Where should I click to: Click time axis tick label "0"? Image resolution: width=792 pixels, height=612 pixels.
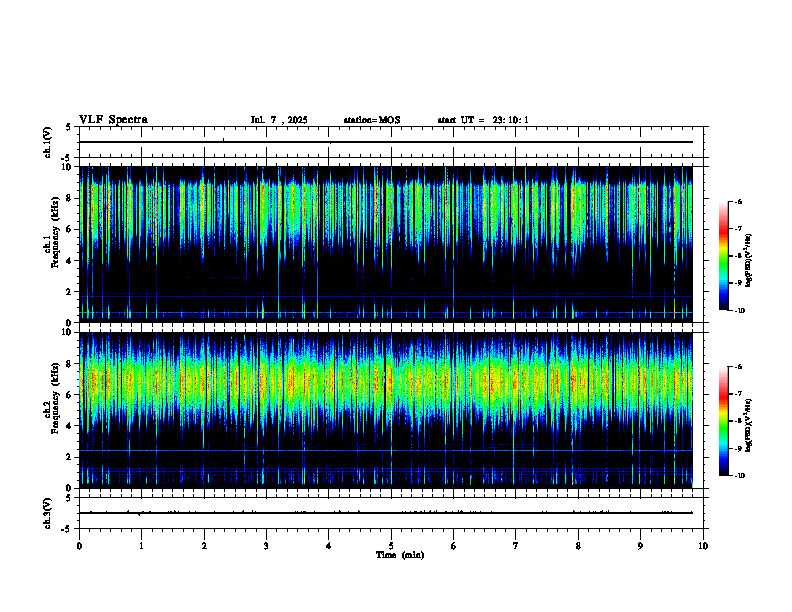pyautogui.click(x=79, y=546)
